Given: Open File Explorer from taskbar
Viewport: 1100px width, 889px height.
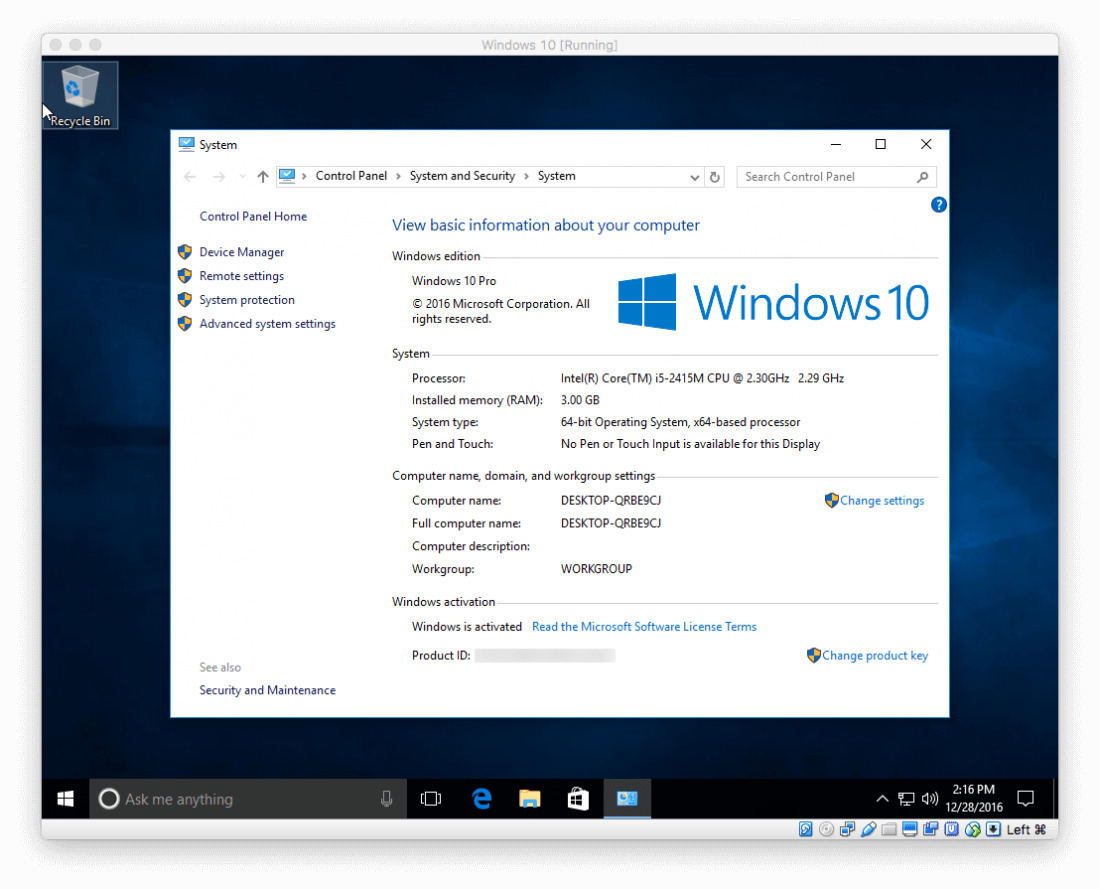Looking at the screenshot, I should click(x=530, y=798).
